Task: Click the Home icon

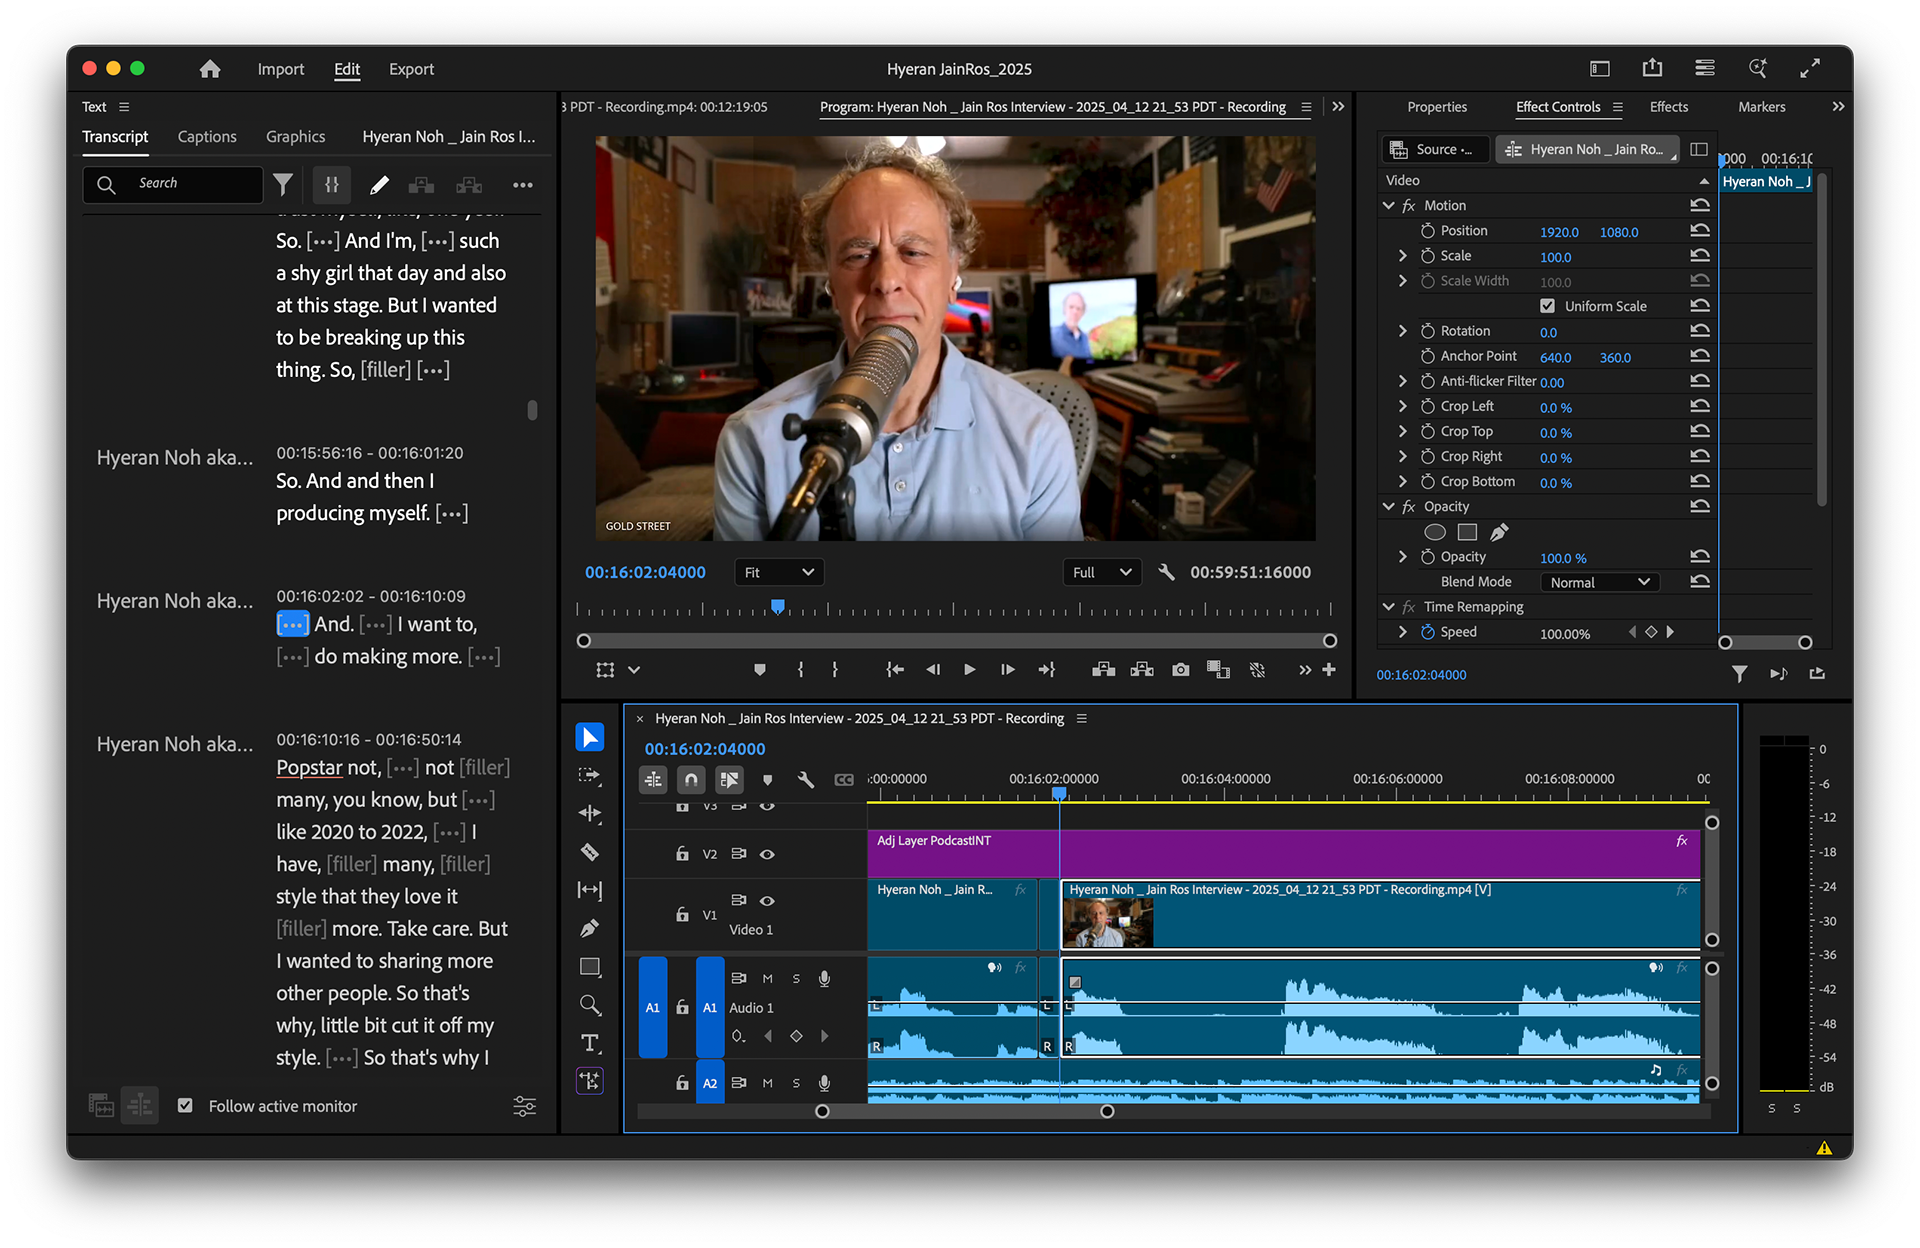Action: pos(210,69)
